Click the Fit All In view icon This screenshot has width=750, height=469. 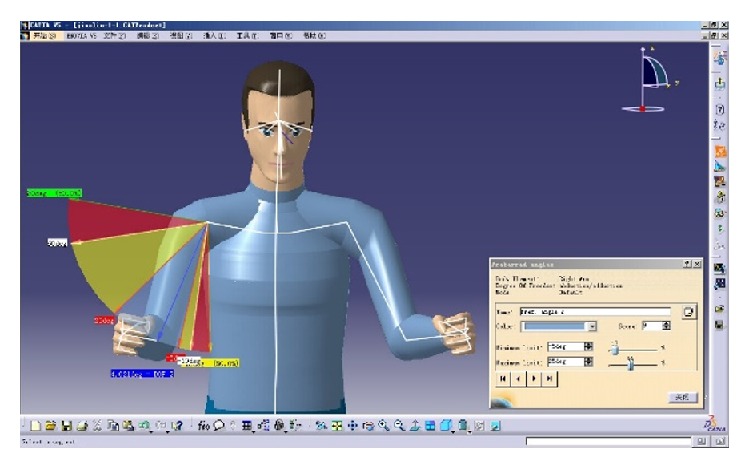point(337,425)
